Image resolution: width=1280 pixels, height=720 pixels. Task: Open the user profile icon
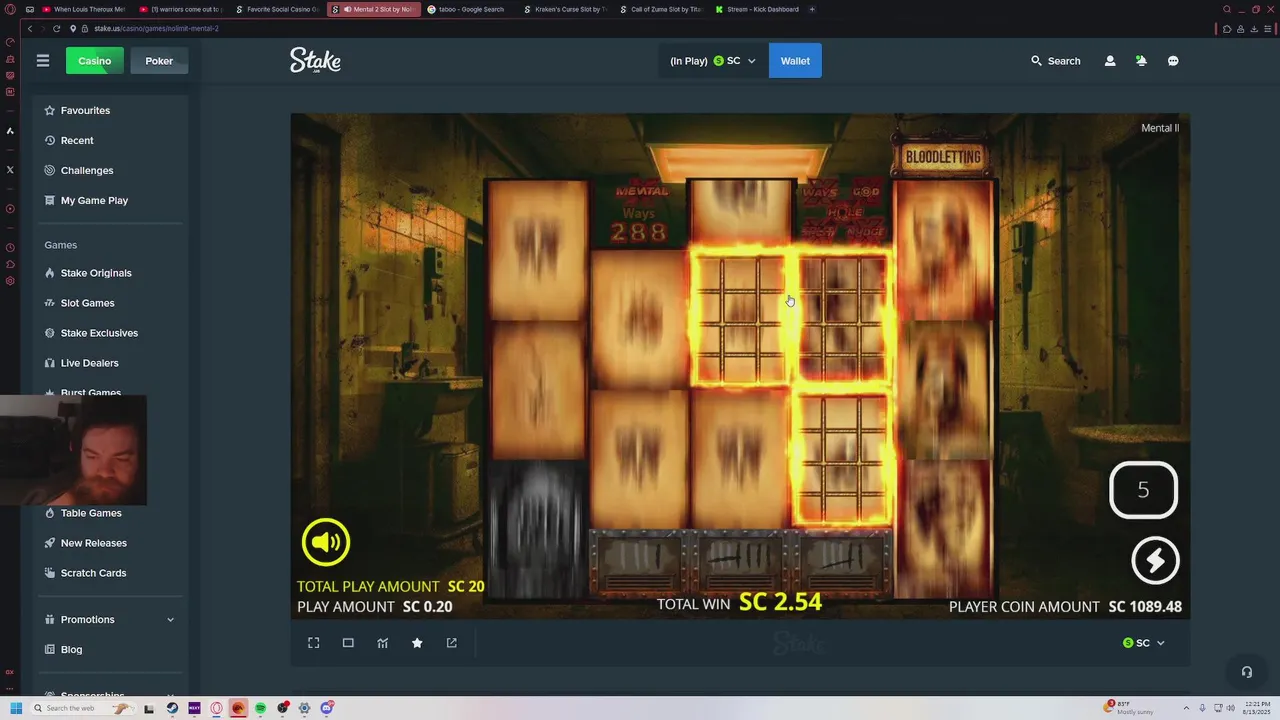click(1110, 61)
